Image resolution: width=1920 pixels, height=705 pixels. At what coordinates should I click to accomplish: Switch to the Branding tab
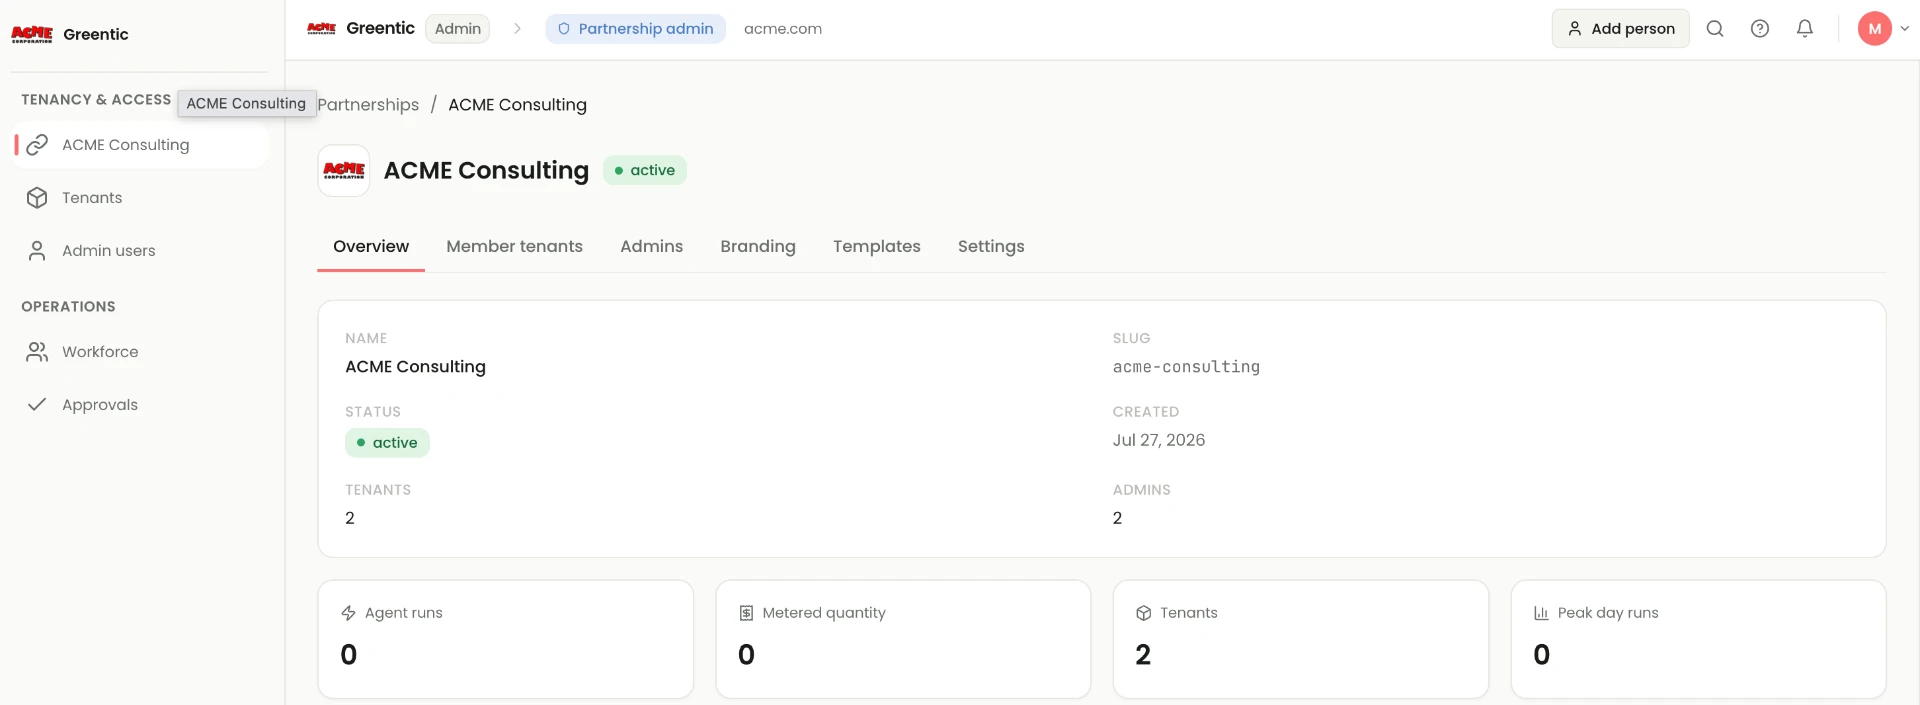pyautogui.click(x=758, y=247)
